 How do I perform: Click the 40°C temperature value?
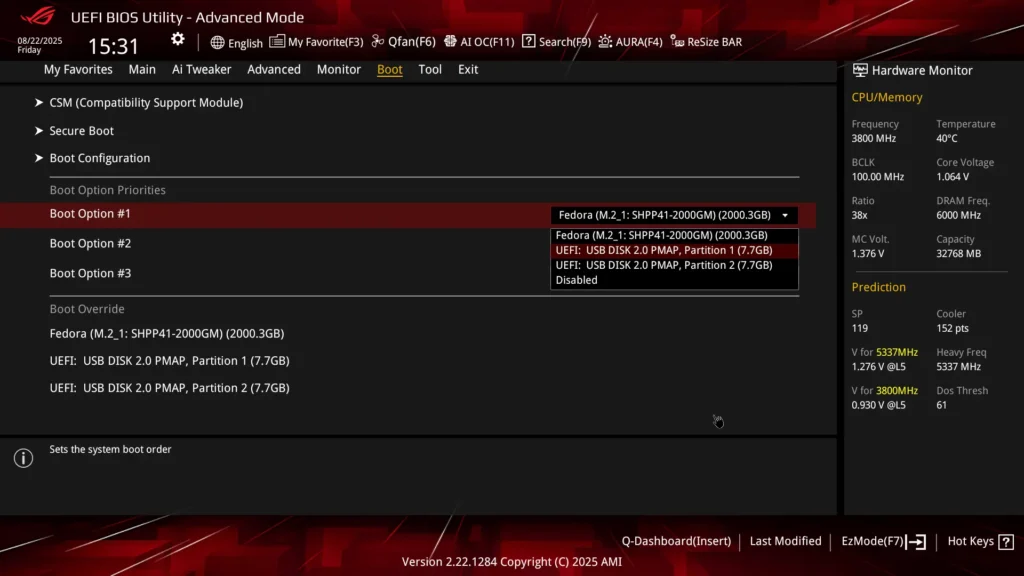click(947, 138)
